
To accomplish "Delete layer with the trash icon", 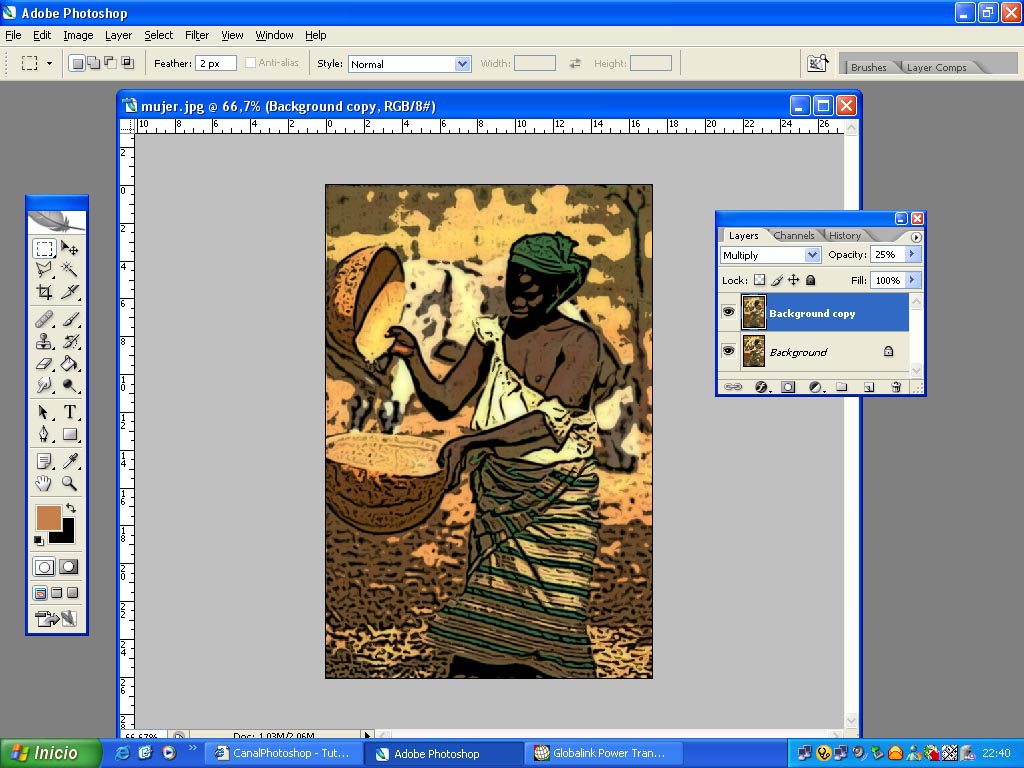I will pos(896,387).
